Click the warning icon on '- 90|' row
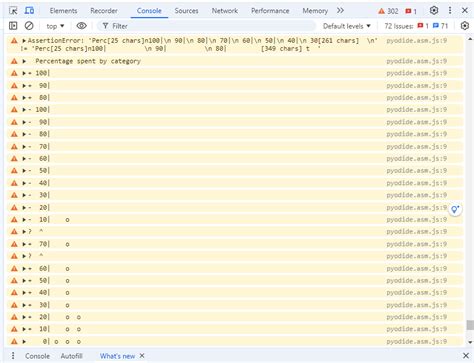The image size is (474, 363). [14, 122]
